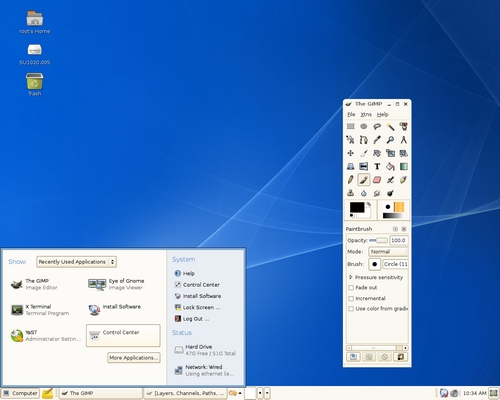Open the Recently Used Applications dropdown
Screen dimensions: 500x400
point(76,262)
